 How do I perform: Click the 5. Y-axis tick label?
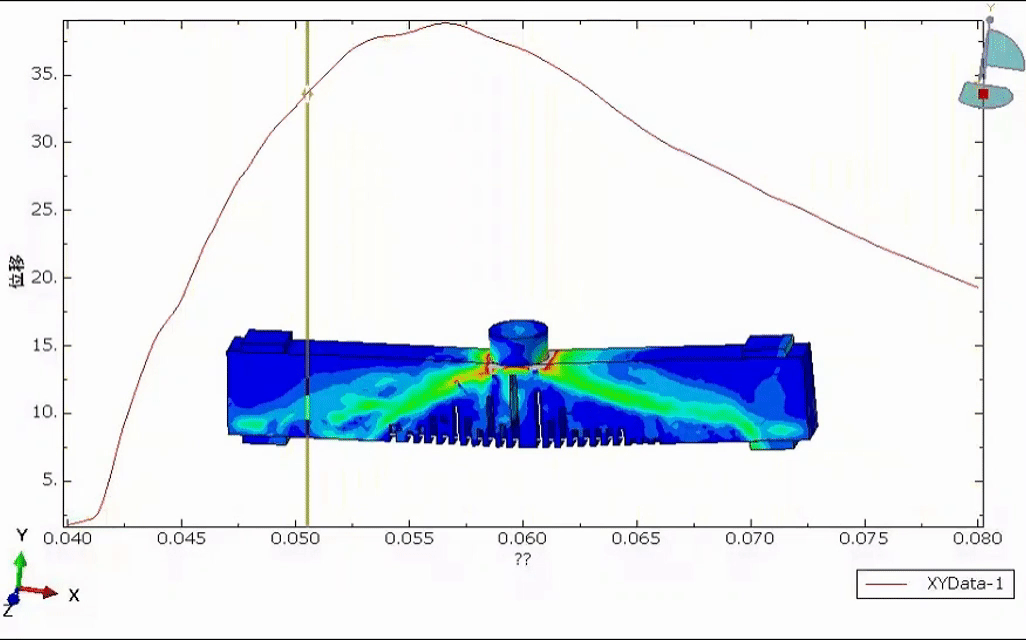(50, 480)
